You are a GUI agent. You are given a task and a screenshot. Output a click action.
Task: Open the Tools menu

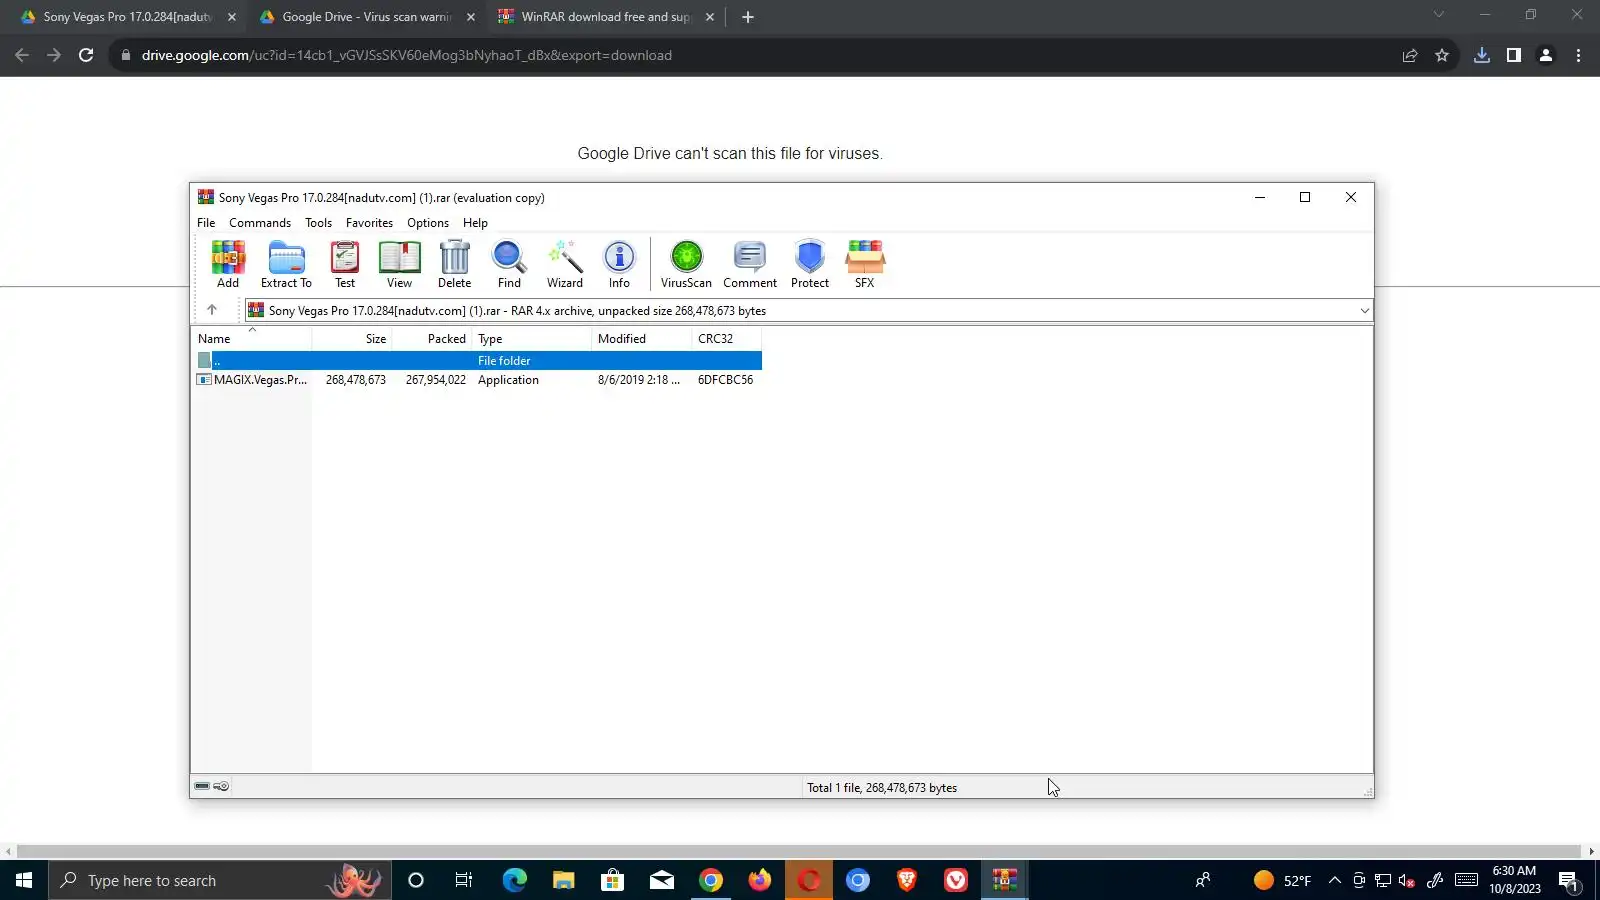click(318, 223)
